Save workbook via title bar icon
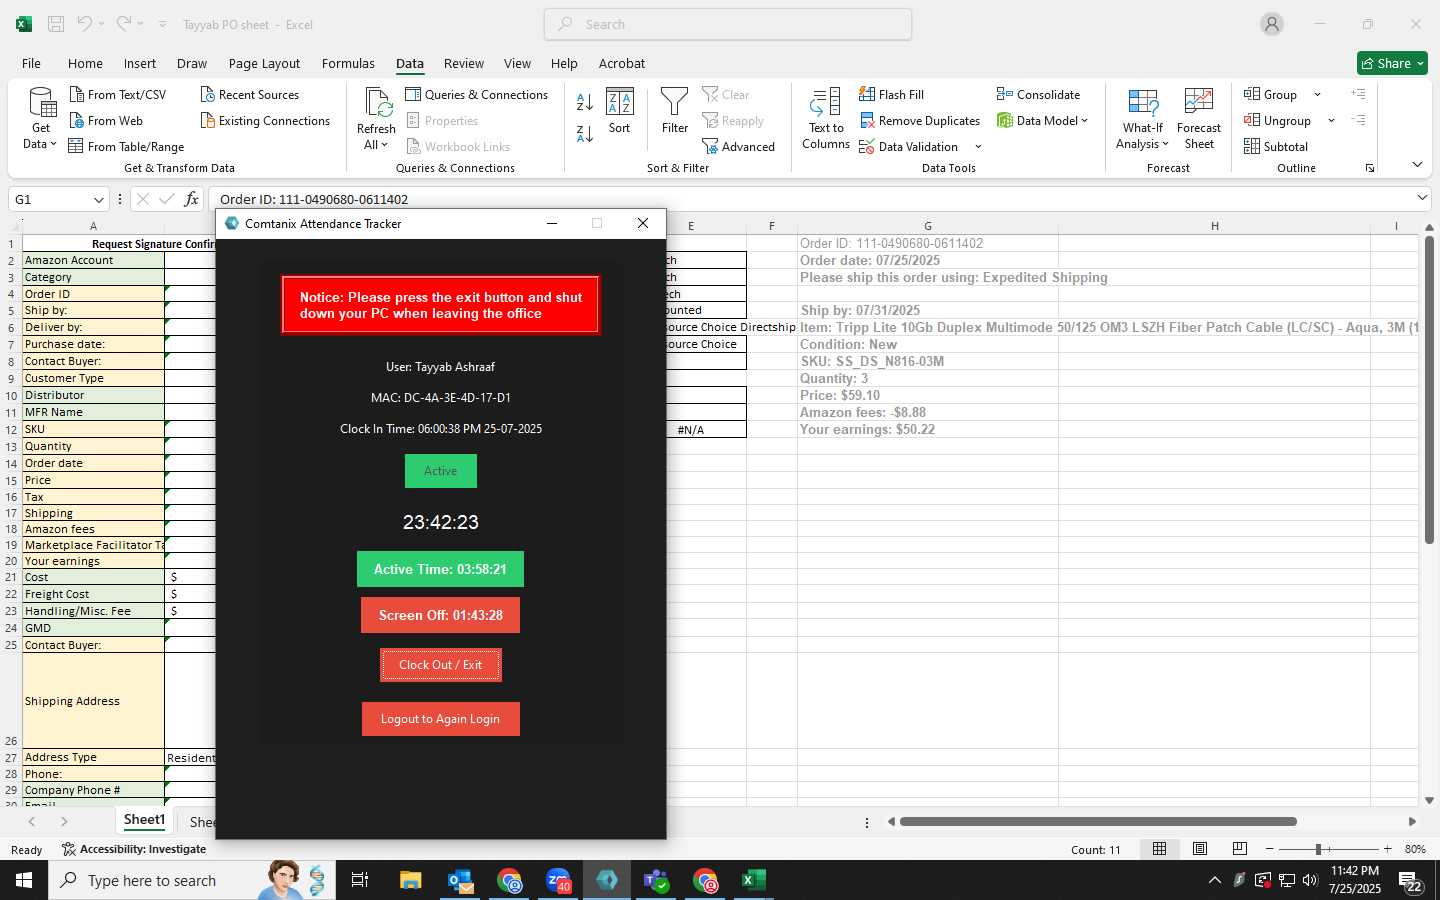The width and height of the screenshot is (1440, 900). coord(56,24)
